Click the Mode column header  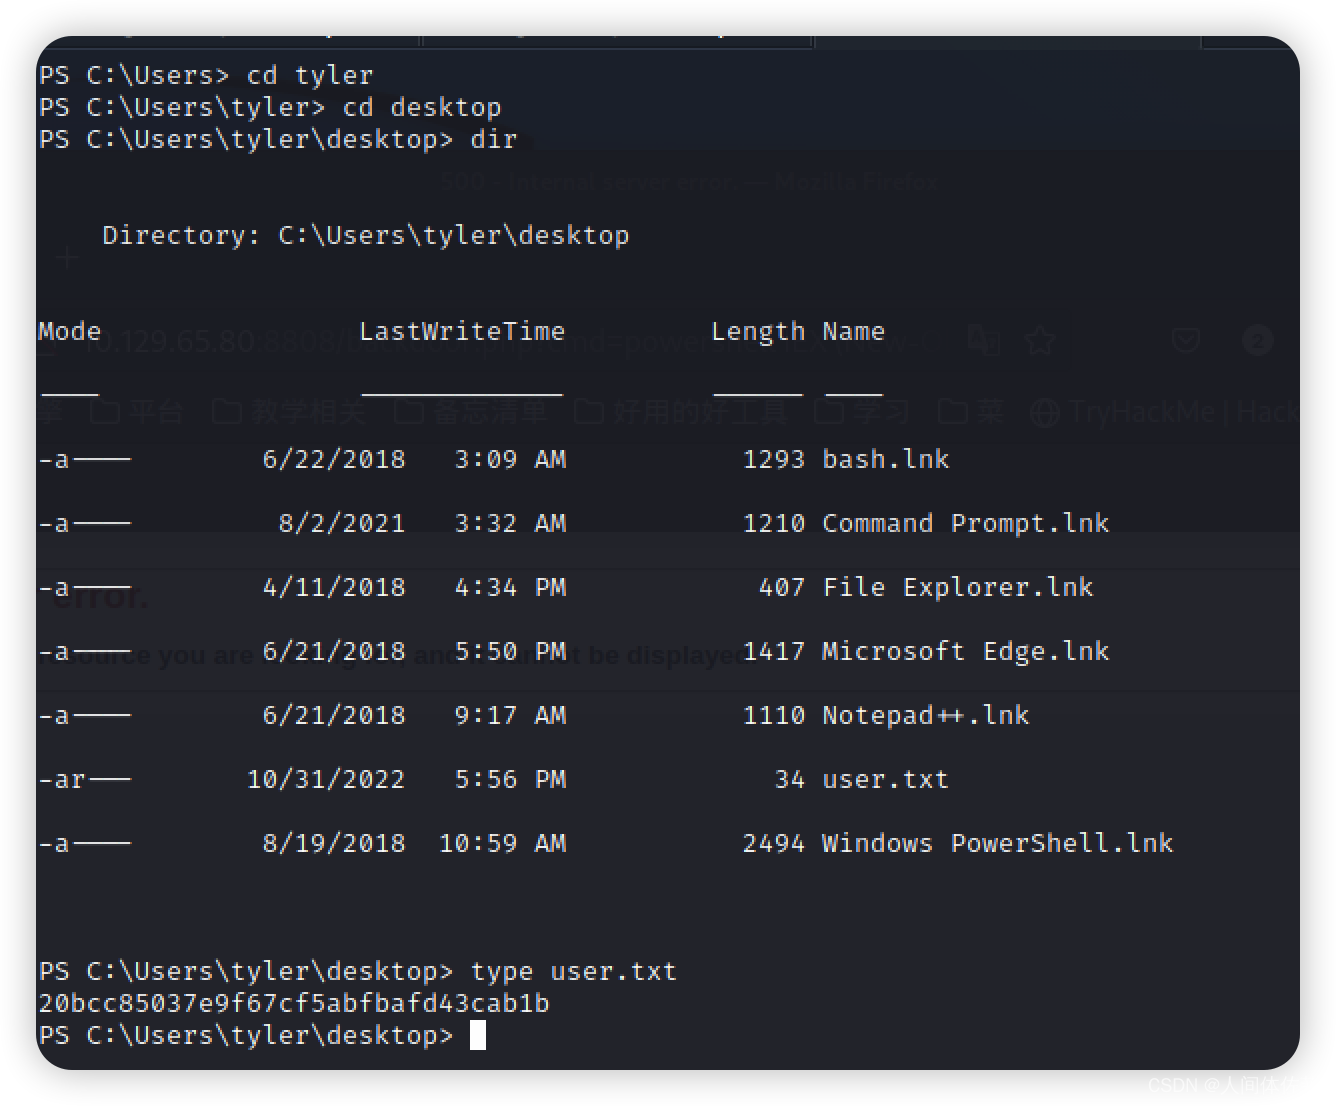coord(70,331)
